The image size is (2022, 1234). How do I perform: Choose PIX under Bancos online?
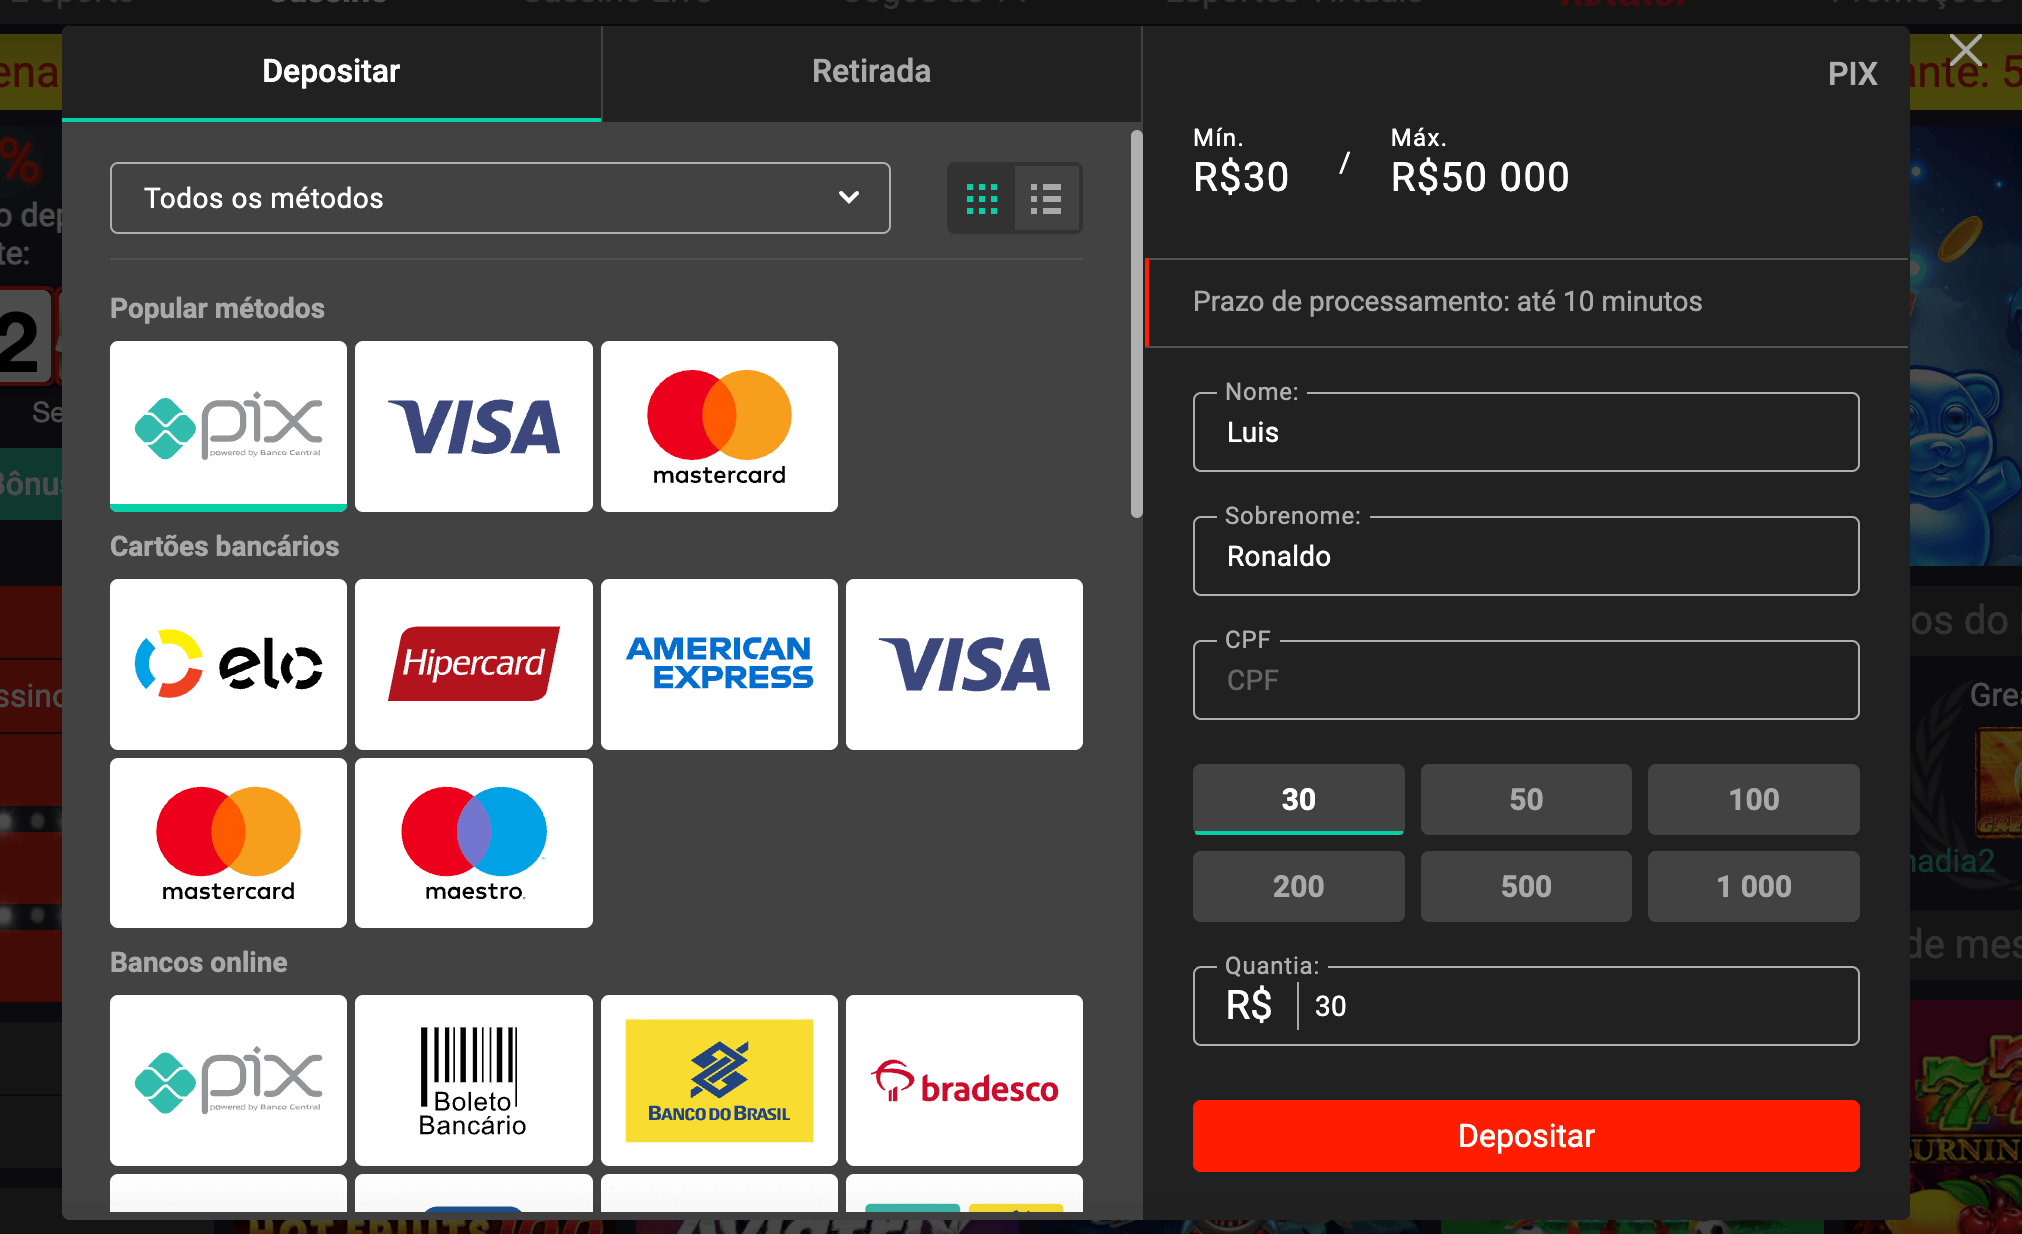[228, 1080]
